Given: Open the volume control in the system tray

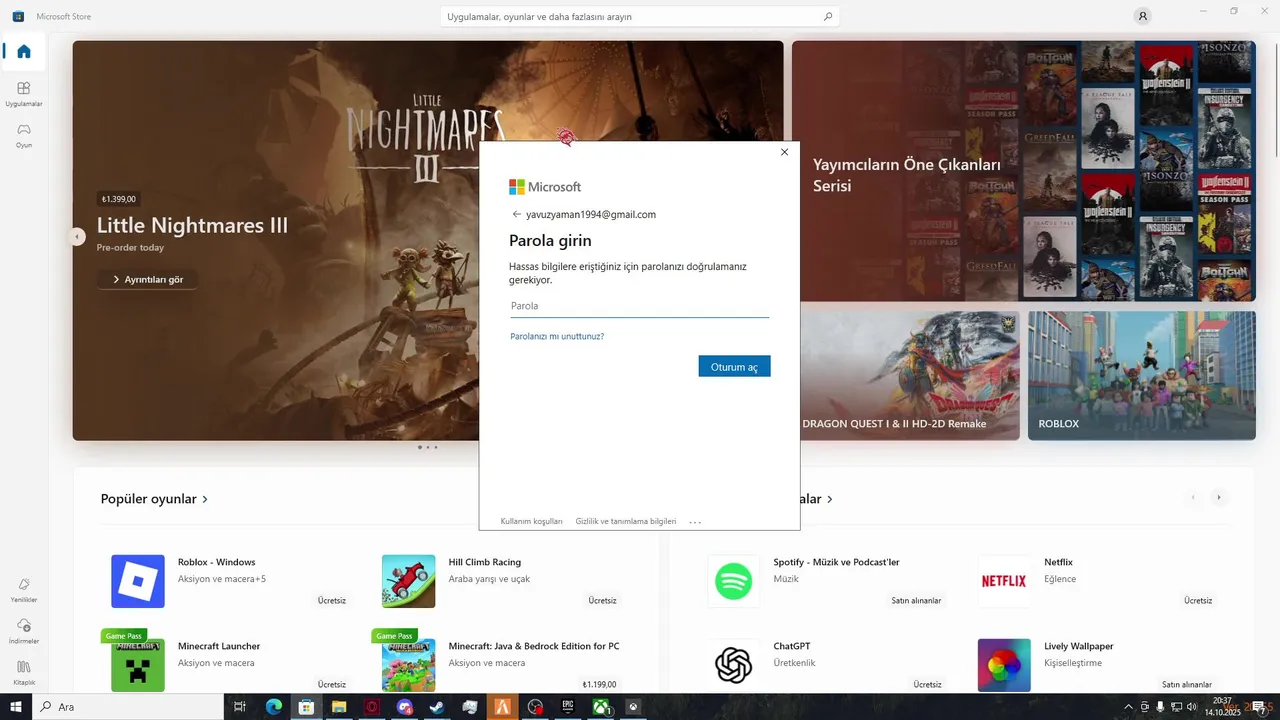Looking at the screenshot, I should (x=1192, y=707).
